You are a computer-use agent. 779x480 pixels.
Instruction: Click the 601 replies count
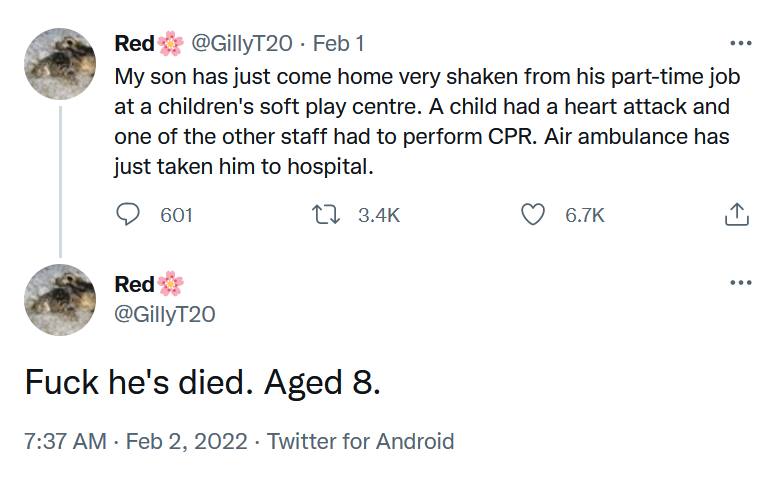(x=176, y=214)
